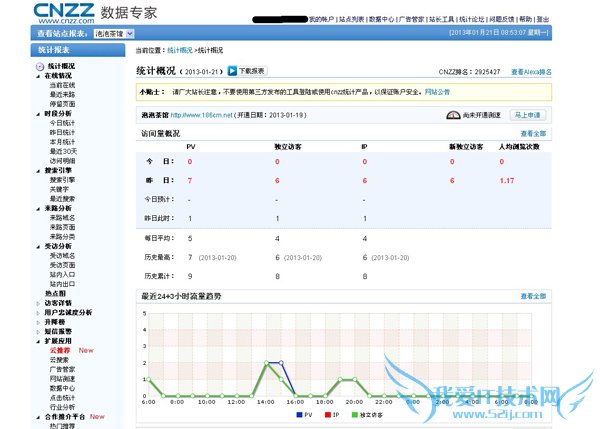Image resolution: width=600 pixels, height=429 pixels.
Task: Click the CNZZ logo
Action: click(x=64, y=12)
